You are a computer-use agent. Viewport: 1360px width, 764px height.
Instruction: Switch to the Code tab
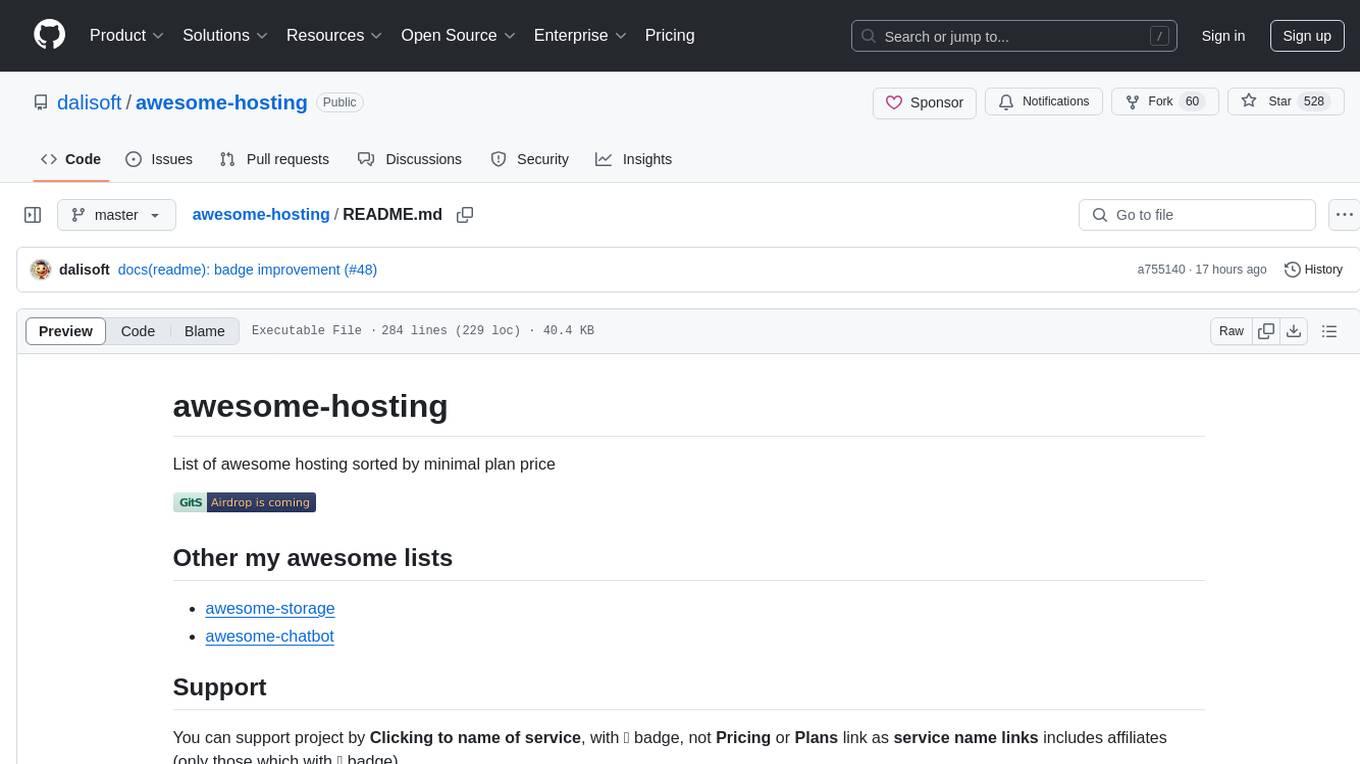click(71, 159)
